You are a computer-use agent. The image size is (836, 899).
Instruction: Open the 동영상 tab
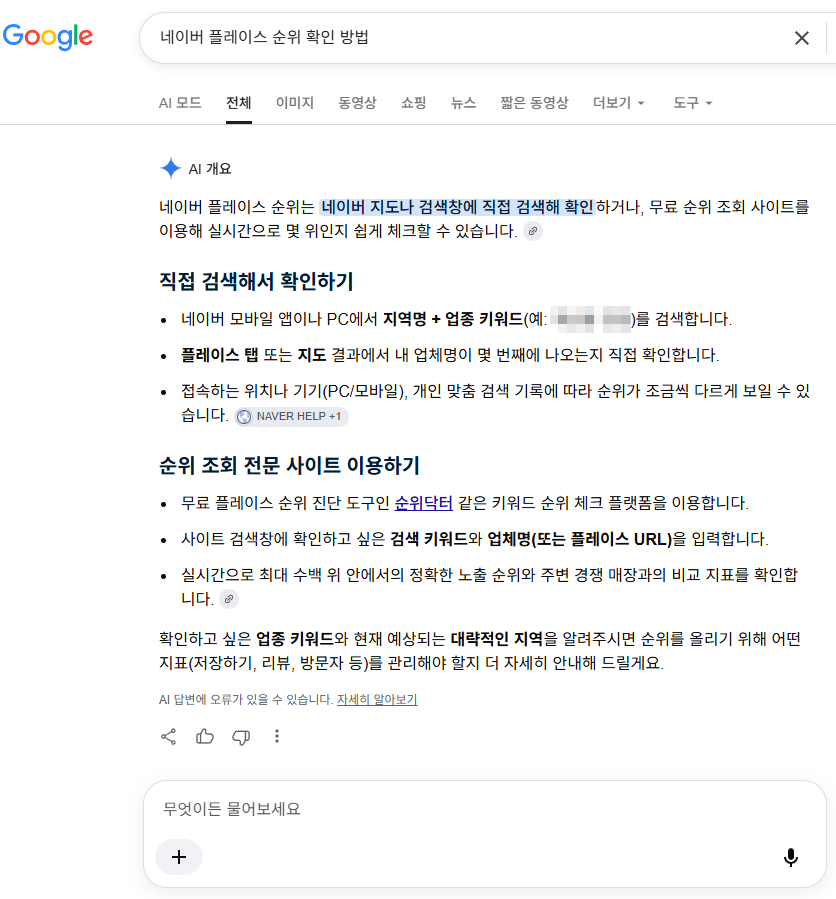357,103
